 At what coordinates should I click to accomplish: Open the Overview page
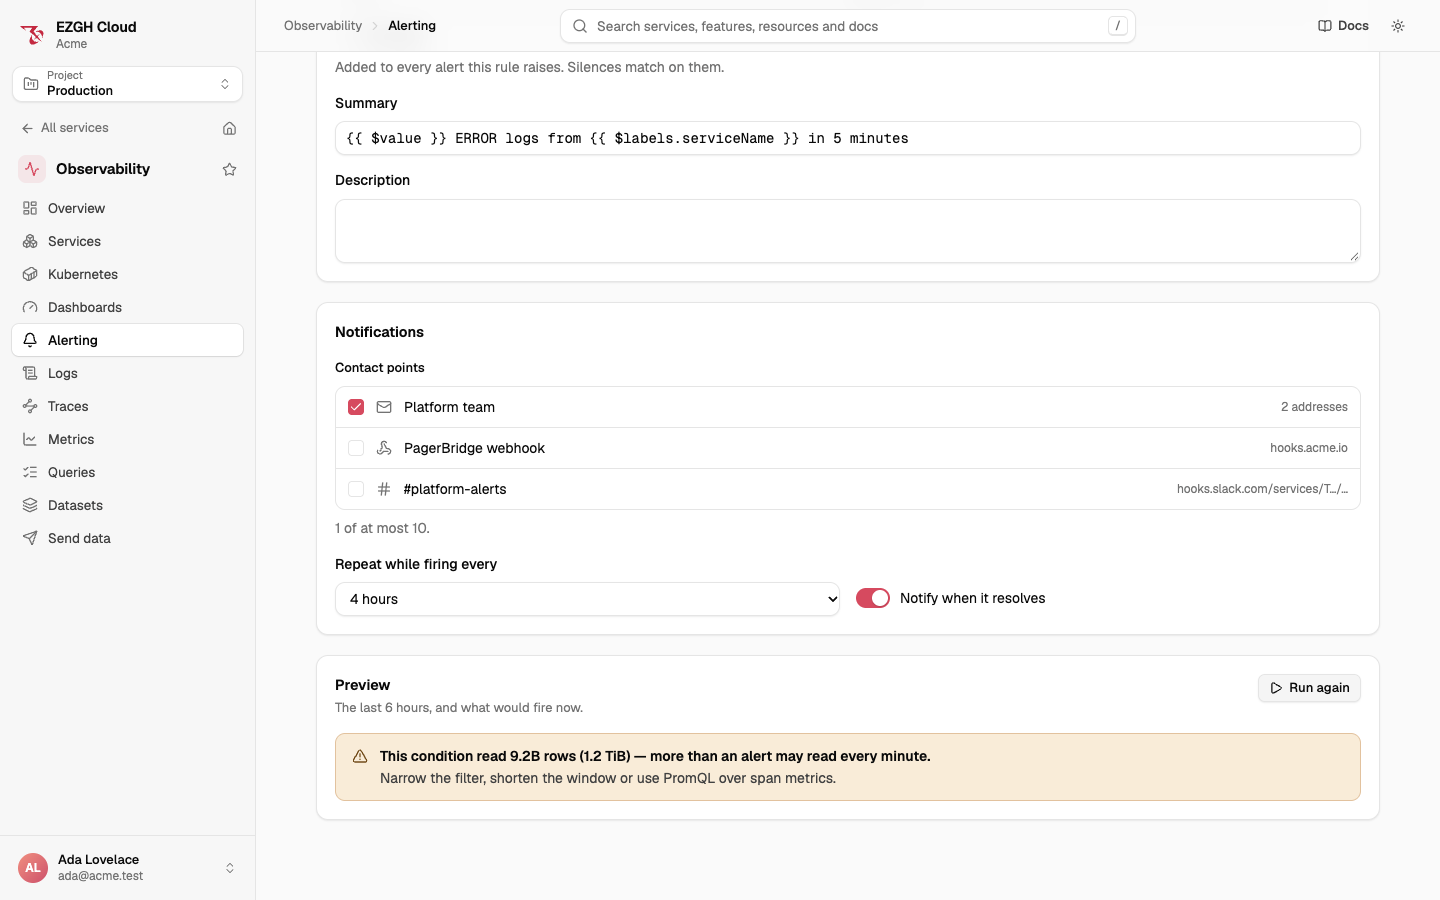coord(127,208)
